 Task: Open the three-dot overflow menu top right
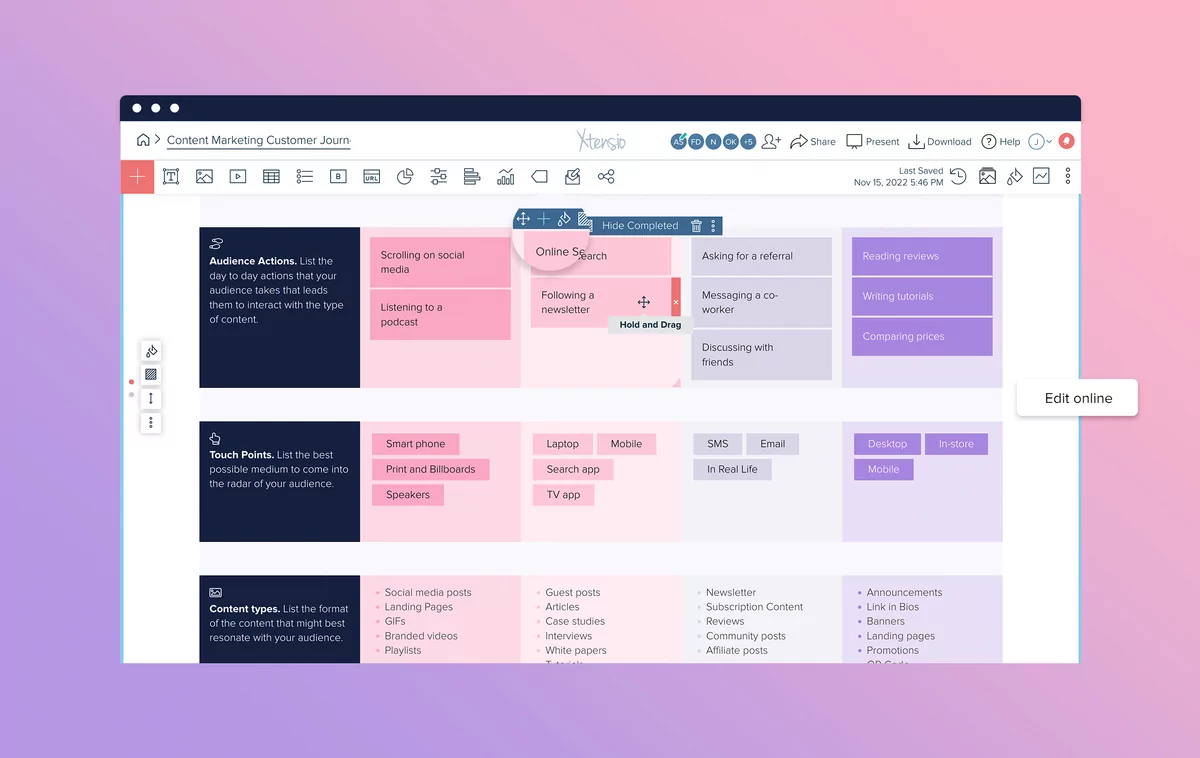click(1067, 176)
